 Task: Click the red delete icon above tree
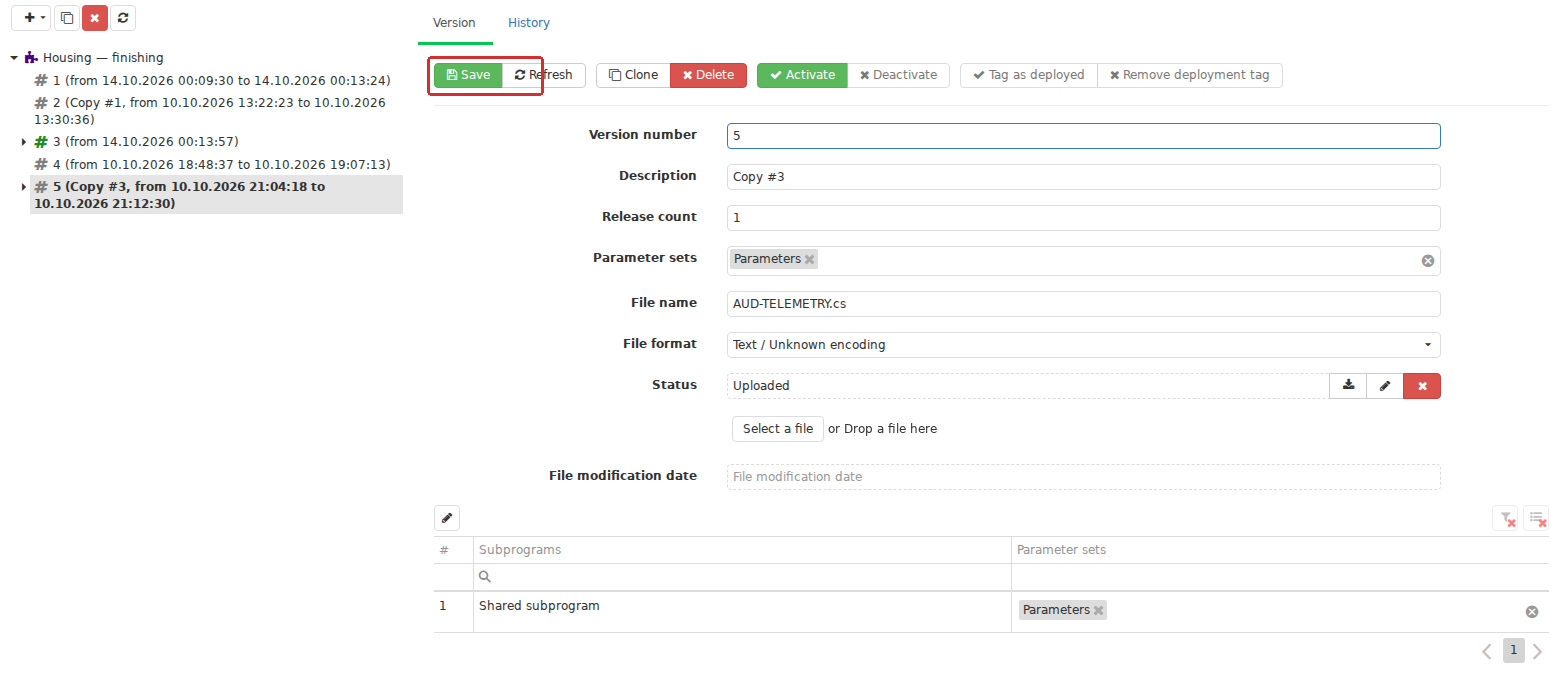[95, 18]
